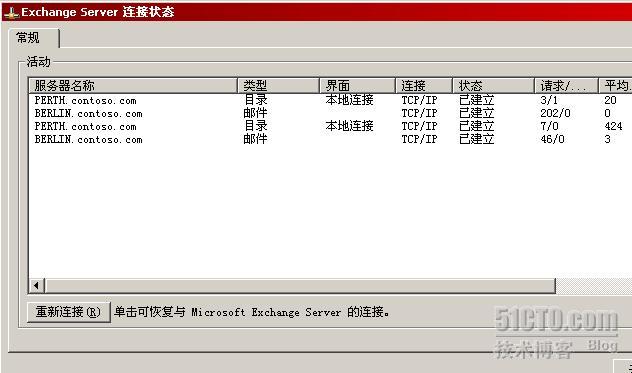Click 邮件 type cell in the 202/0 row
This screenshot has height=373, width=632.
[x=256, y=113]
